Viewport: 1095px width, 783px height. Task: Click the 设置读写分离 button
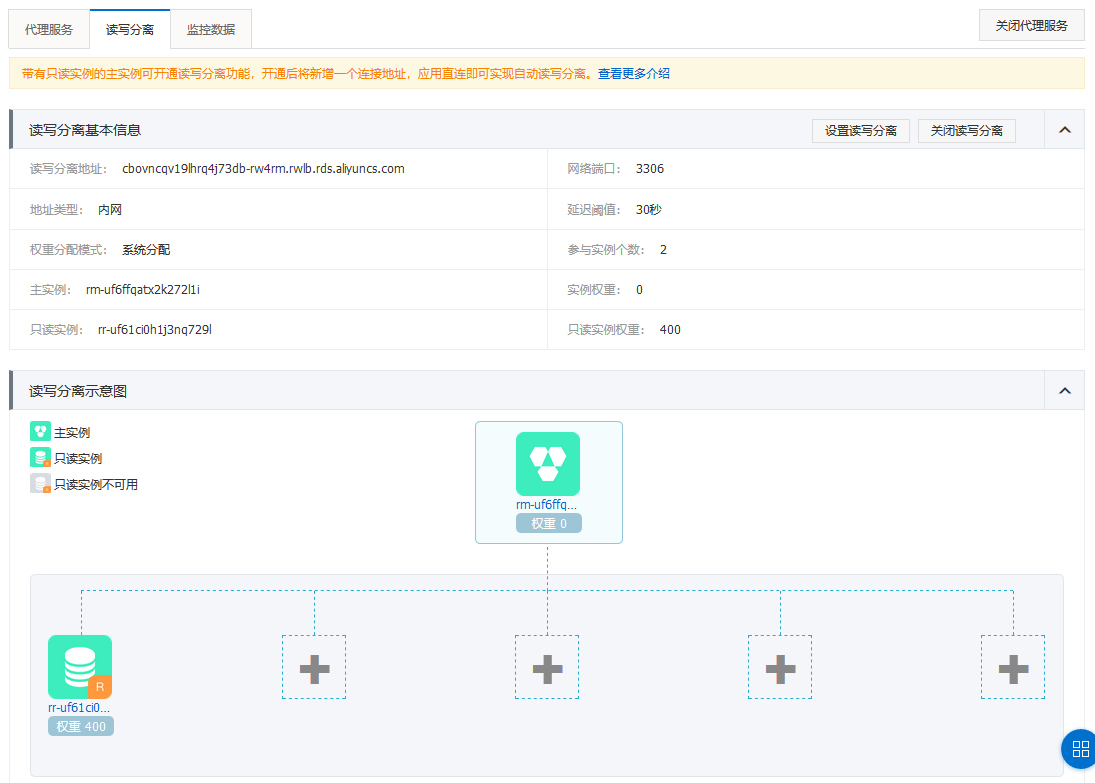860,131
